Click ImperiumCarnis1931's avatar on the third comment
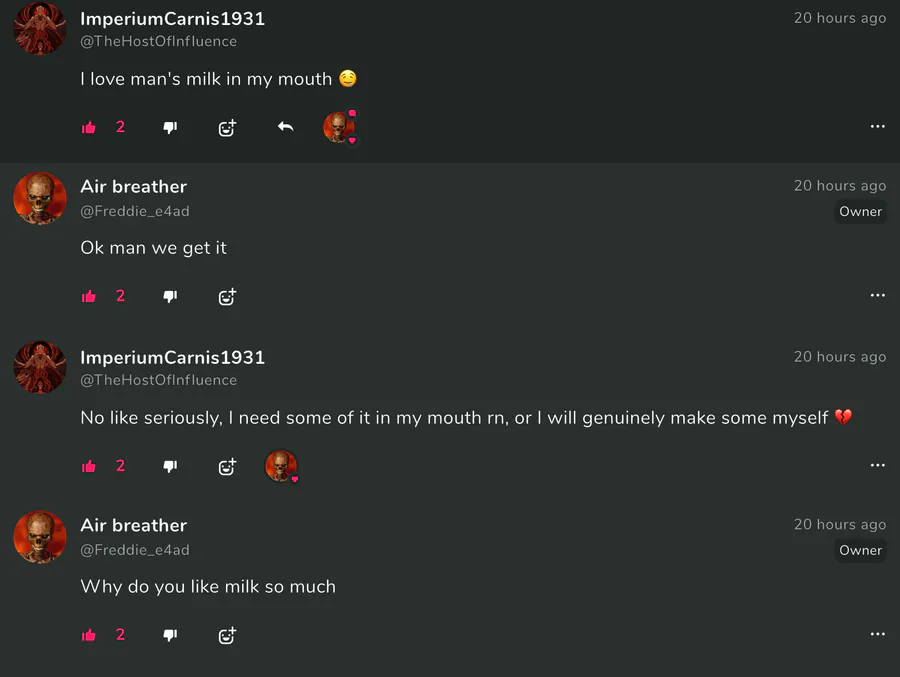 point(40,367)
